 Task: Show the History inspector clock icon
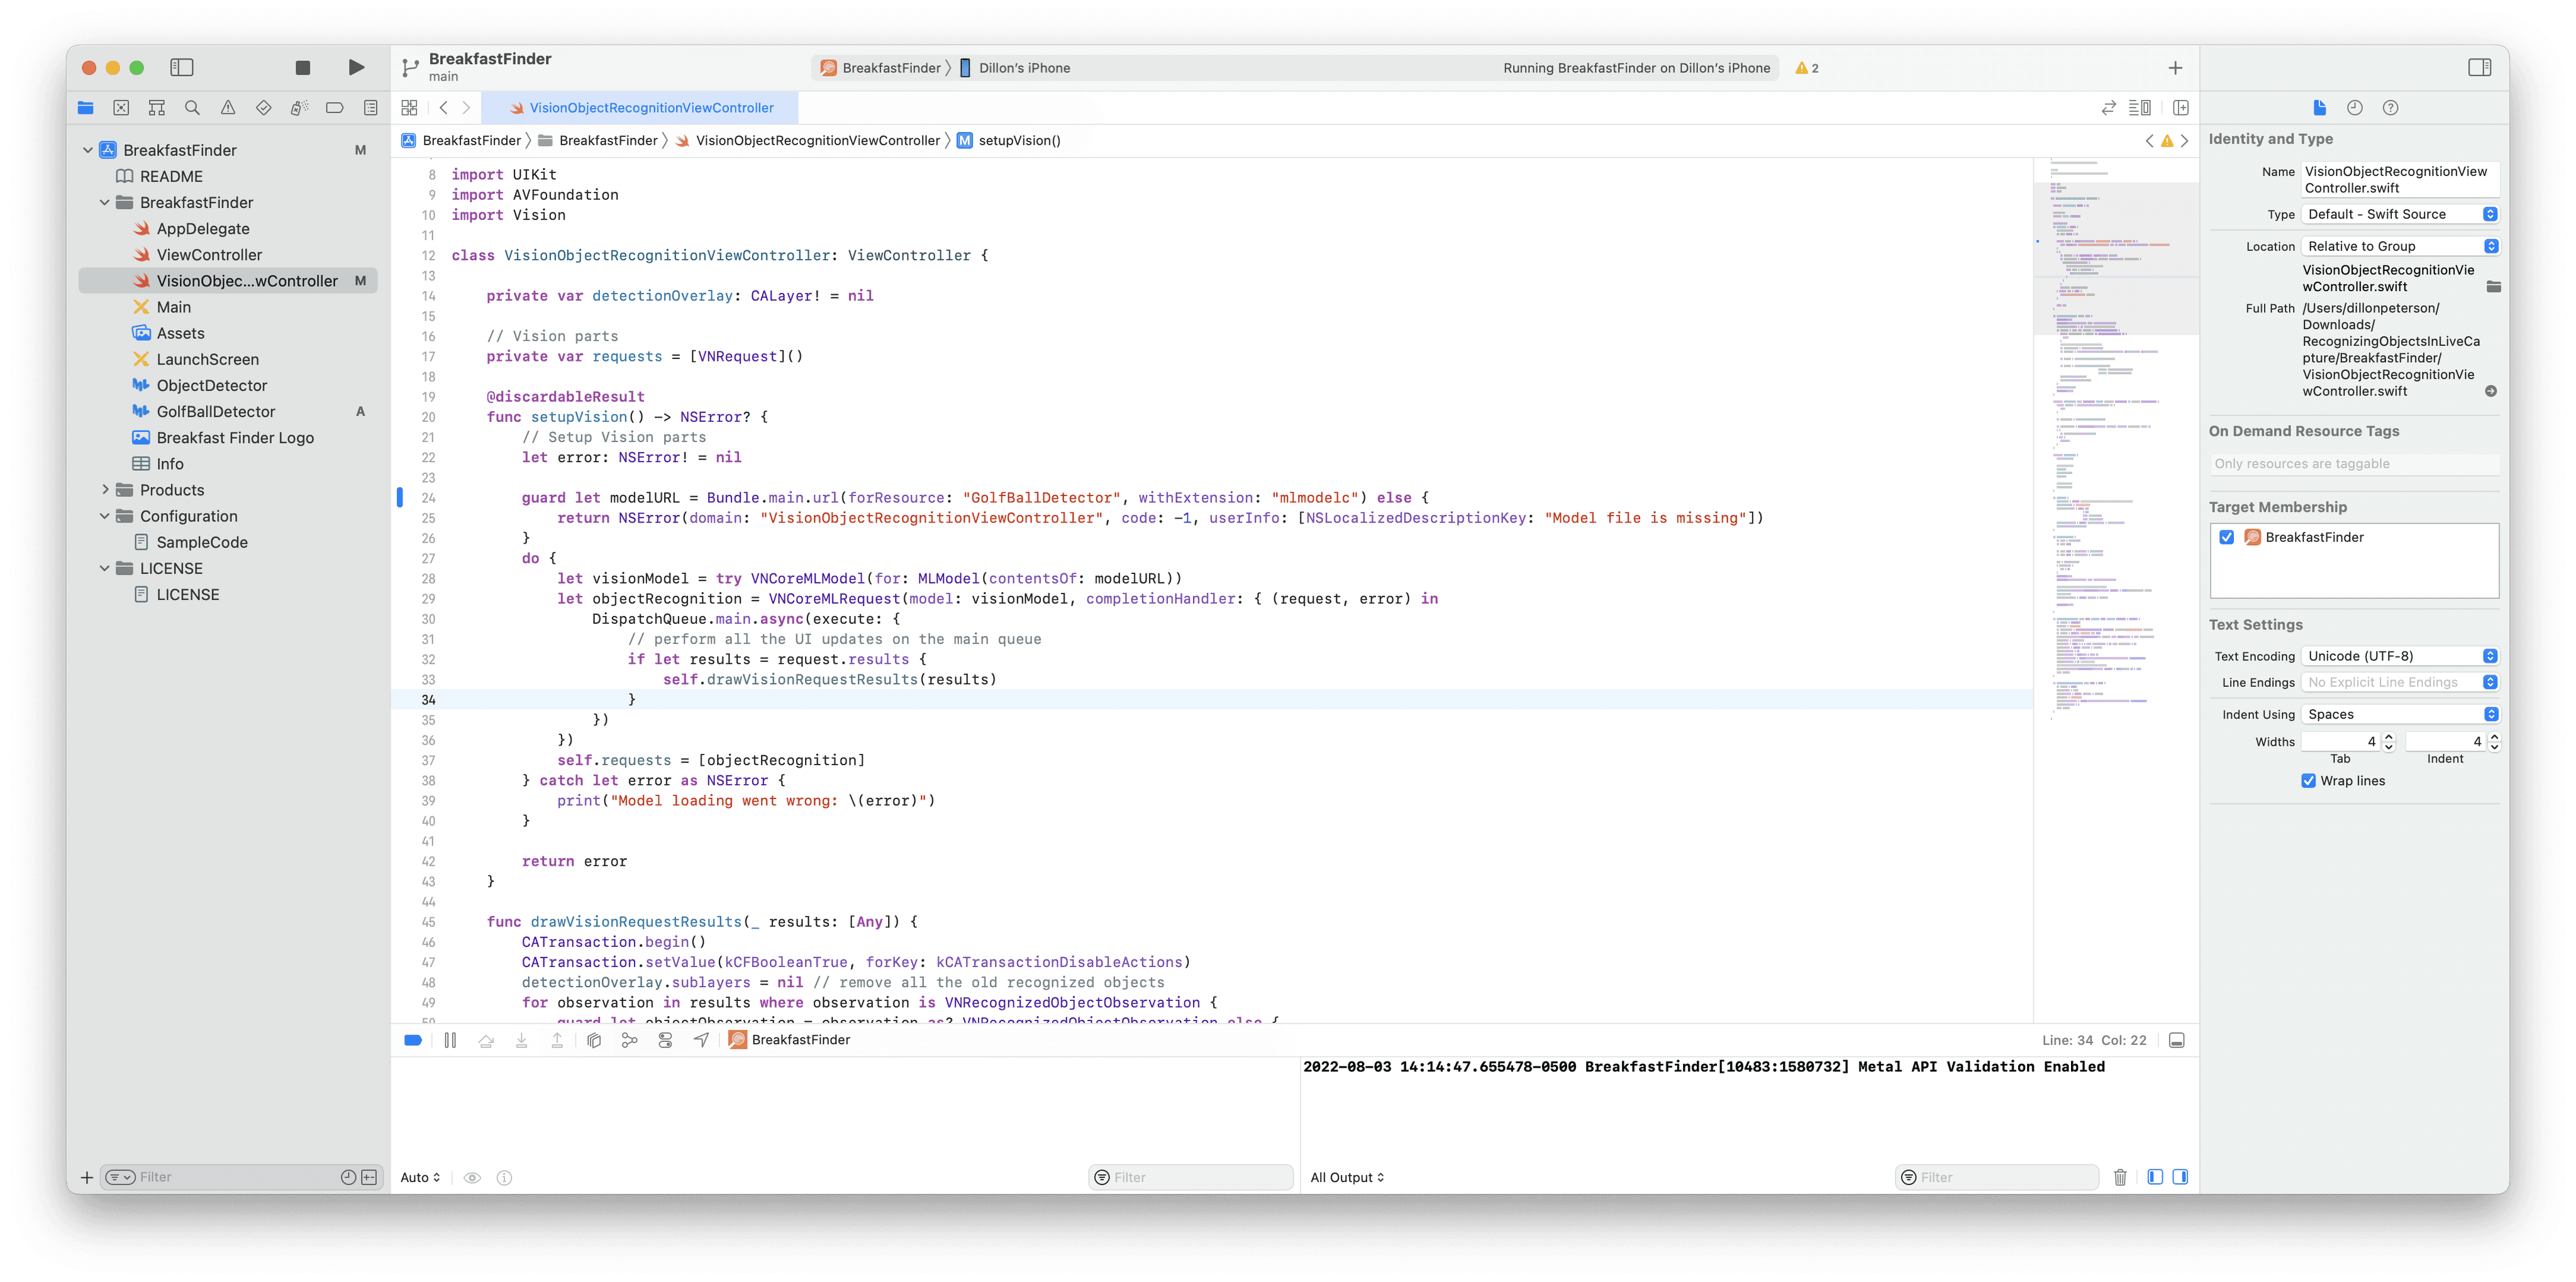coord(2354,108)
